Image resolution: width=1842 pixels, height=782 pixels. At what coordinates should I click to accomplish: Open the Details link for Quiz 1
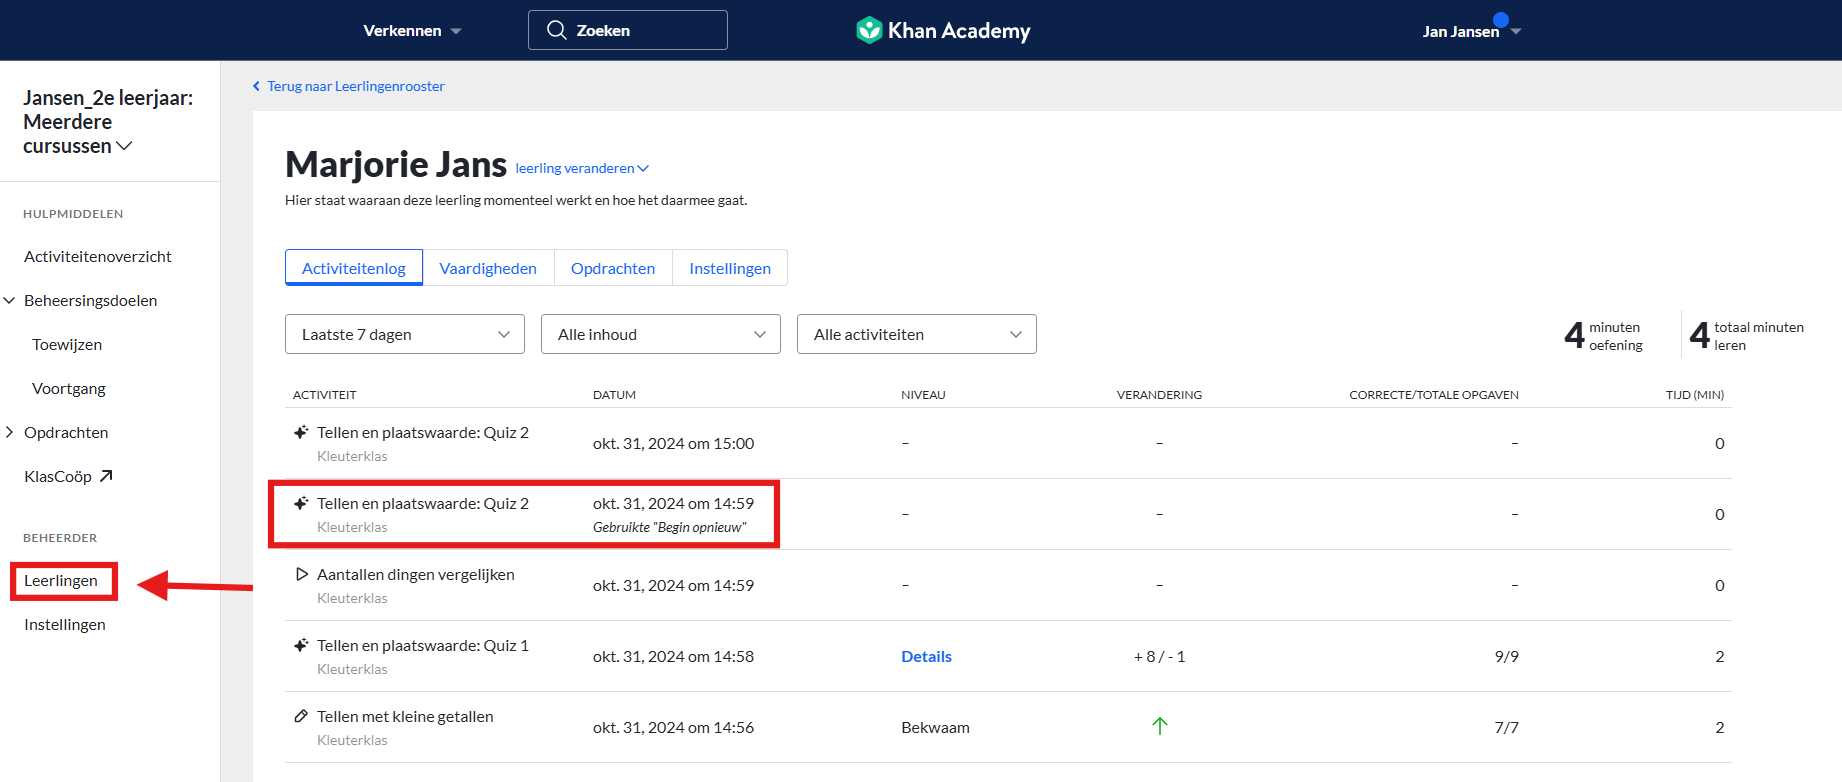tap(926, 656)
